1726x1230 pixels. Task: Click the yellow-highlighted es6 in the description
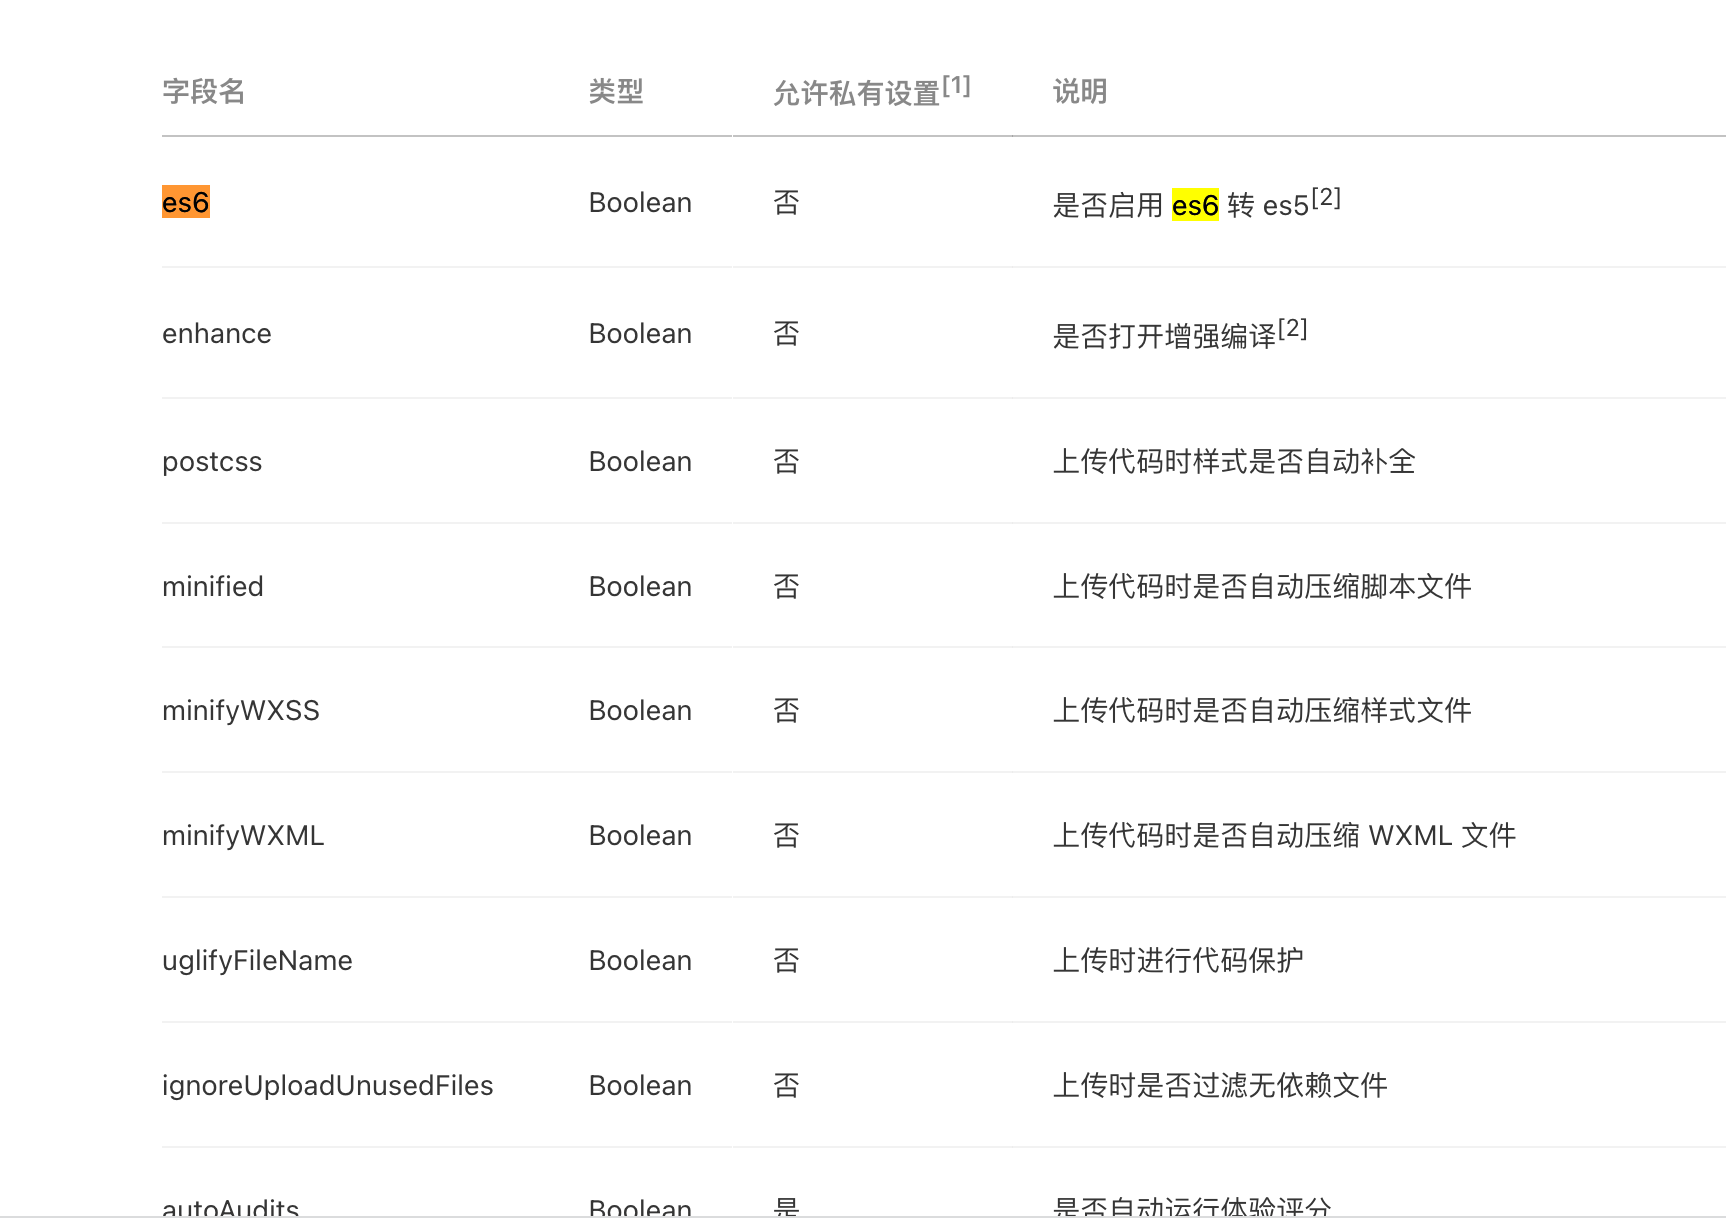[x=1195, y=206]
